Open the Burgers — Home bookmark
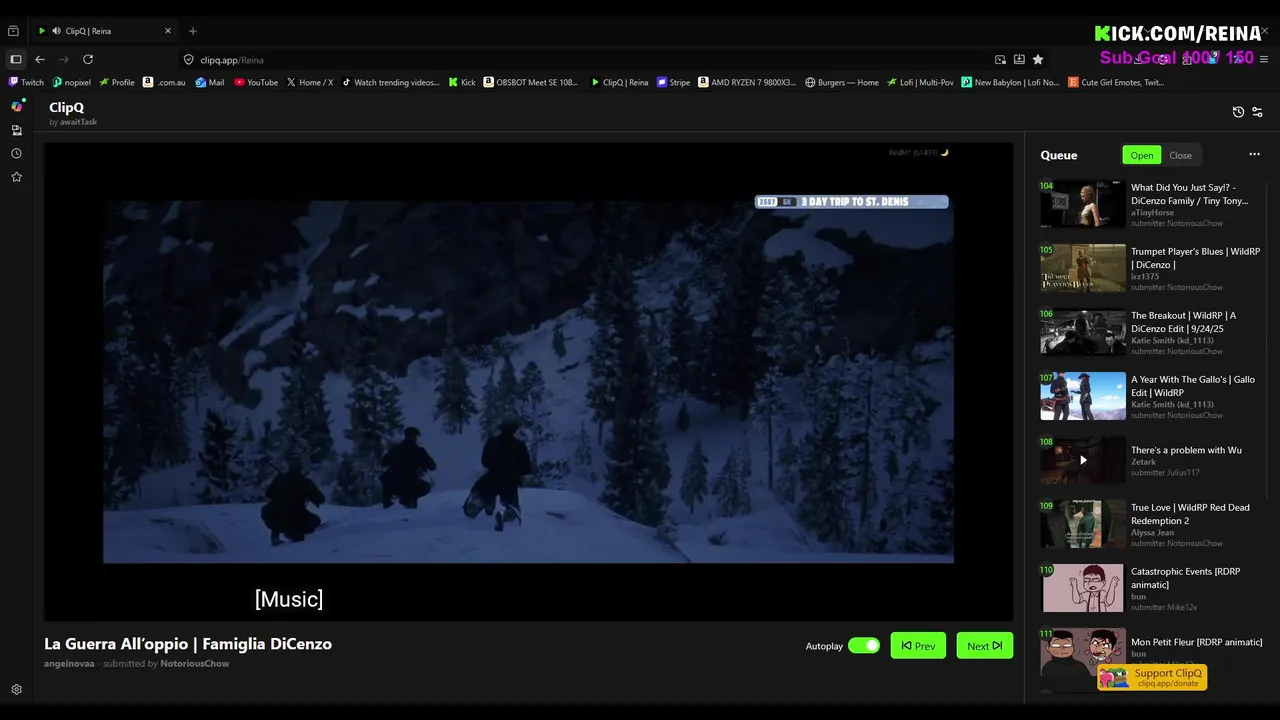1280x720 pixels. [x=842, y=82]
